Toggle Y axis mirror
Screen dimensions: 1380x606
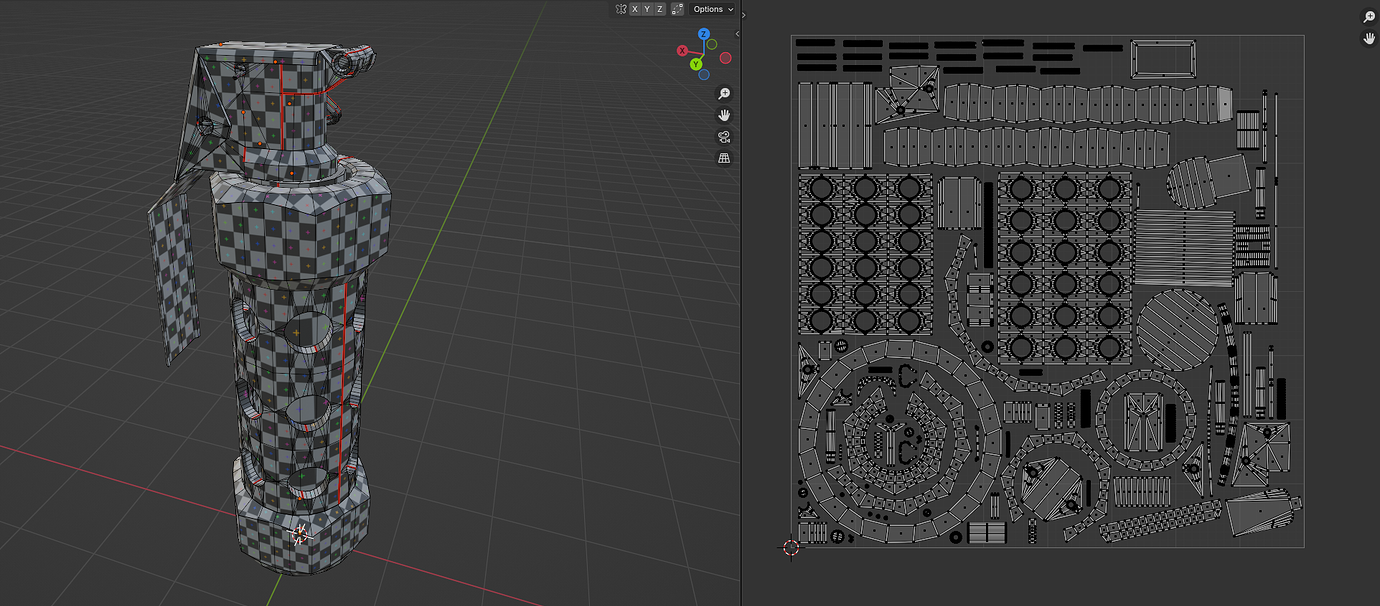(647, 9)
